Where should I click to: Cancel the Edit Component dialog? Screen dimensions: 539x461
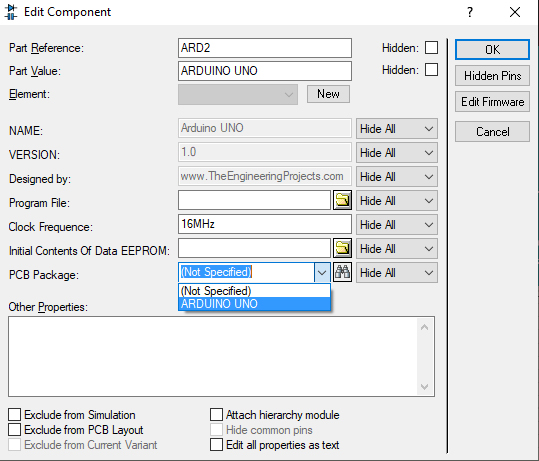click(492, 131)
